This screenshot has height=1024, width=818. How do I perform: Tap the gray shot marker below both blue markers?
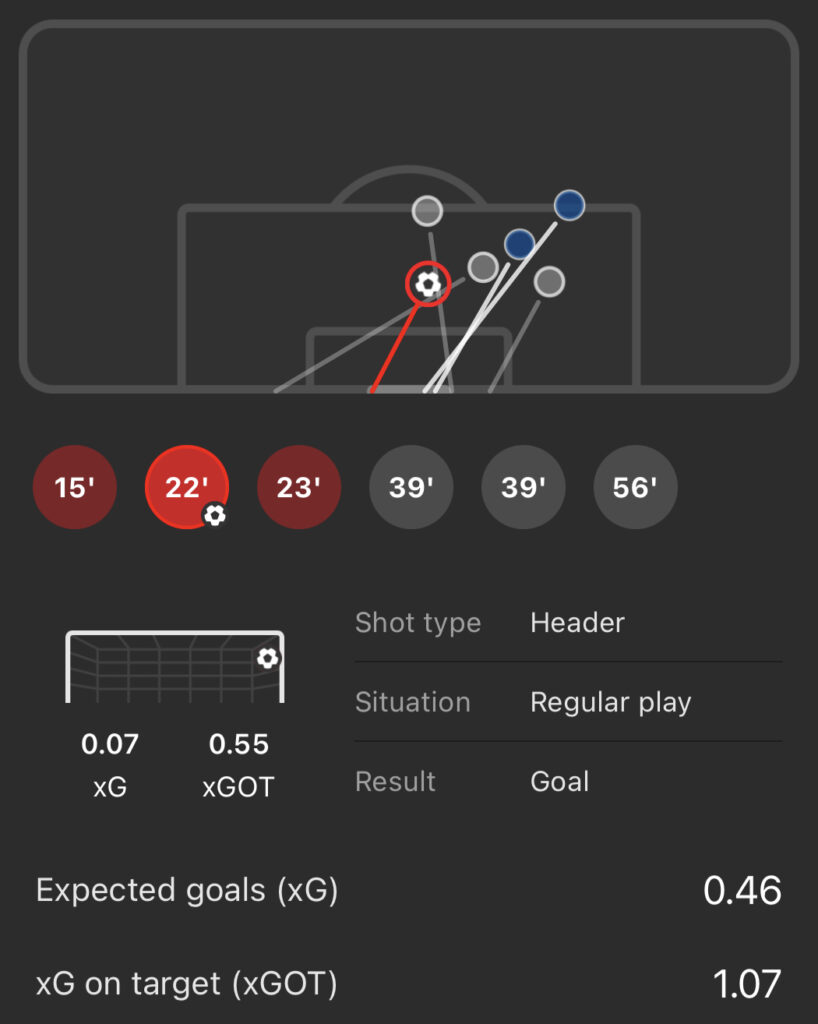pos(549,282)
